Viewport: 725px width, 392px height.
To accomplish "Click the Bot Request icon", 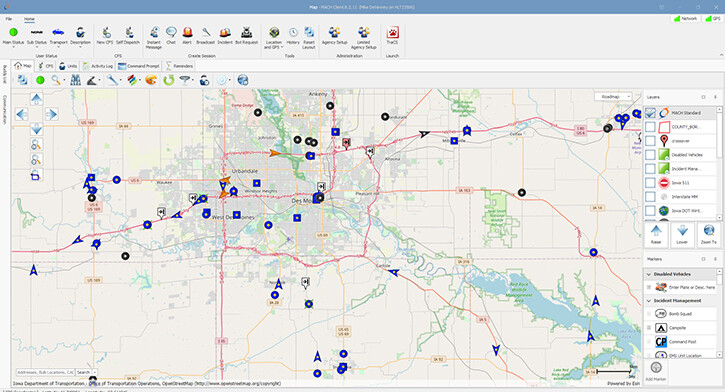I will tap(246, 36).
